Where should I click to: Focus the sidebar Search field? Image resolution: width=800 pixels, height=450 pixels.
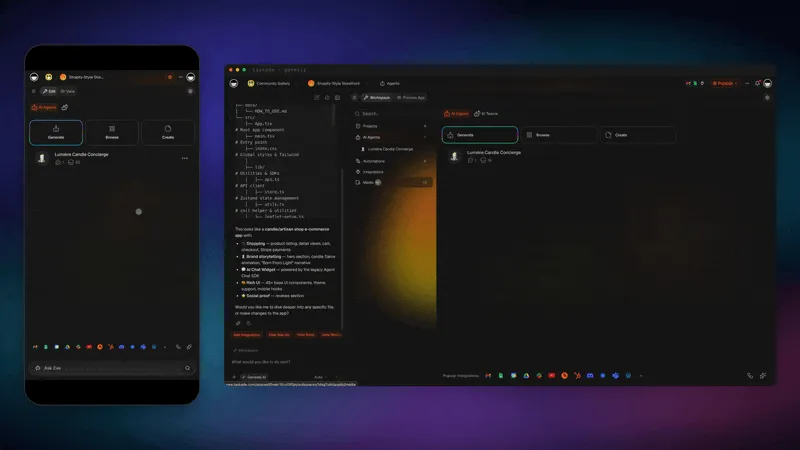tap(393, 114)
